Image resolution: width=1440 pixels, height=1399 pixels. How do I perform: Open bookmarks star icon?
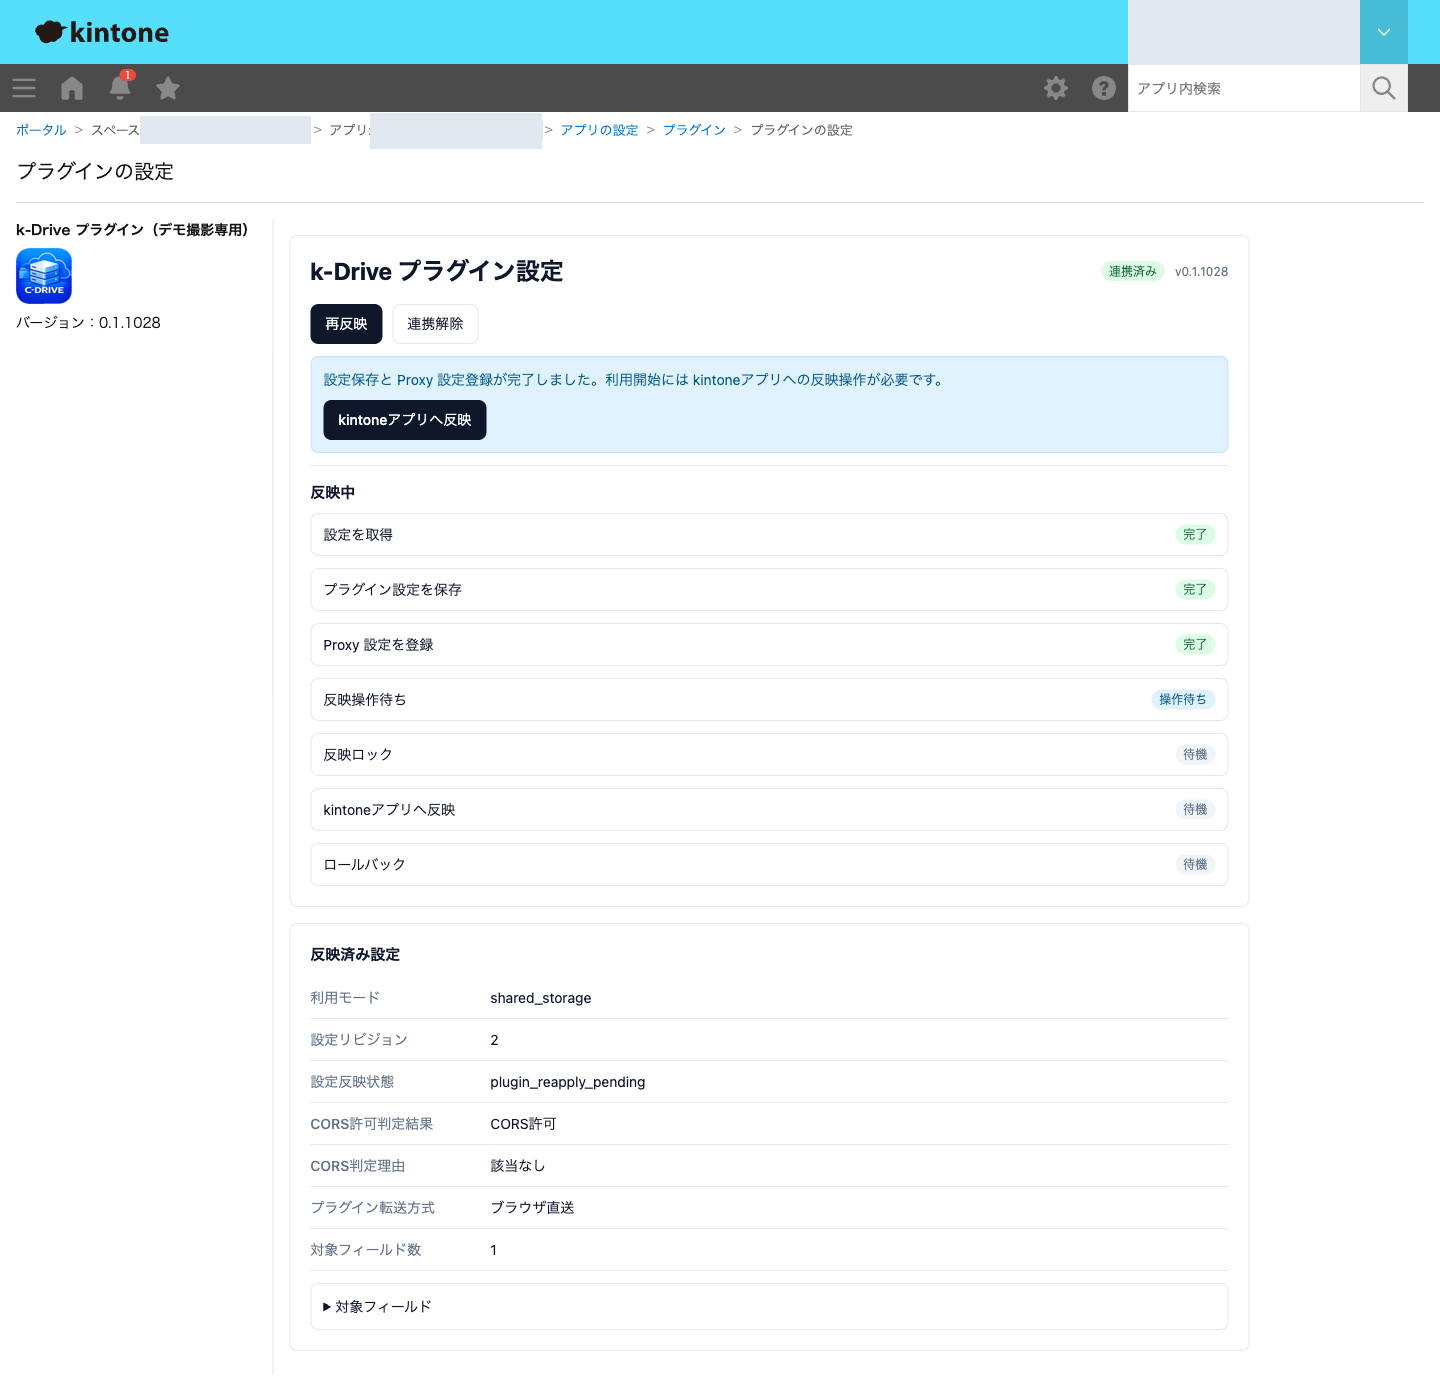168,88
